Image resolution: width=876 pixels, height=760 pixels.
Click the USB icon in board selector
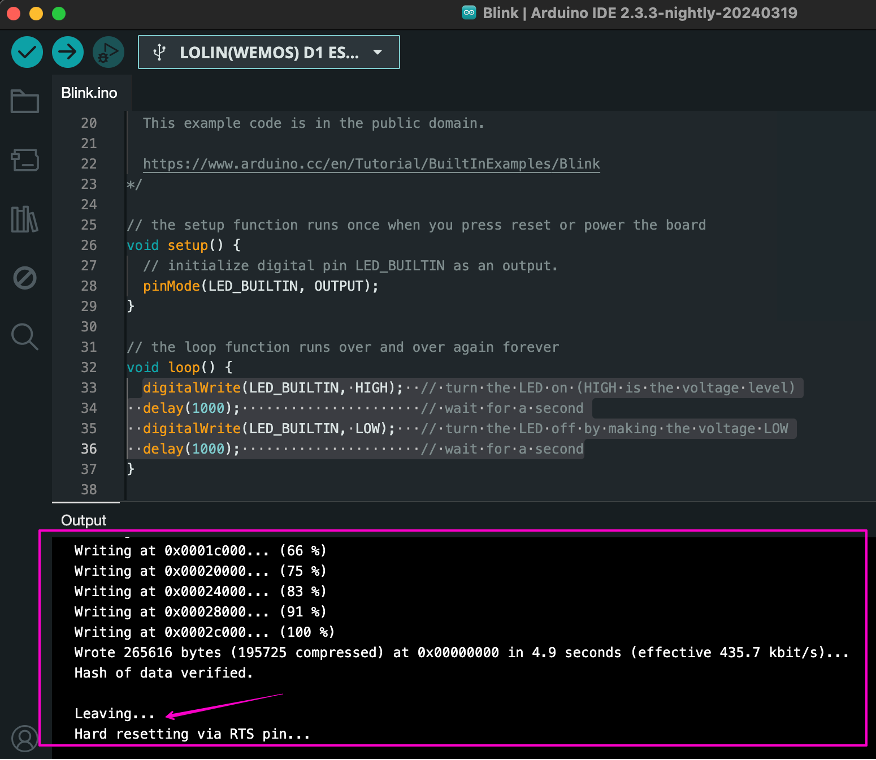pos(160,52)
